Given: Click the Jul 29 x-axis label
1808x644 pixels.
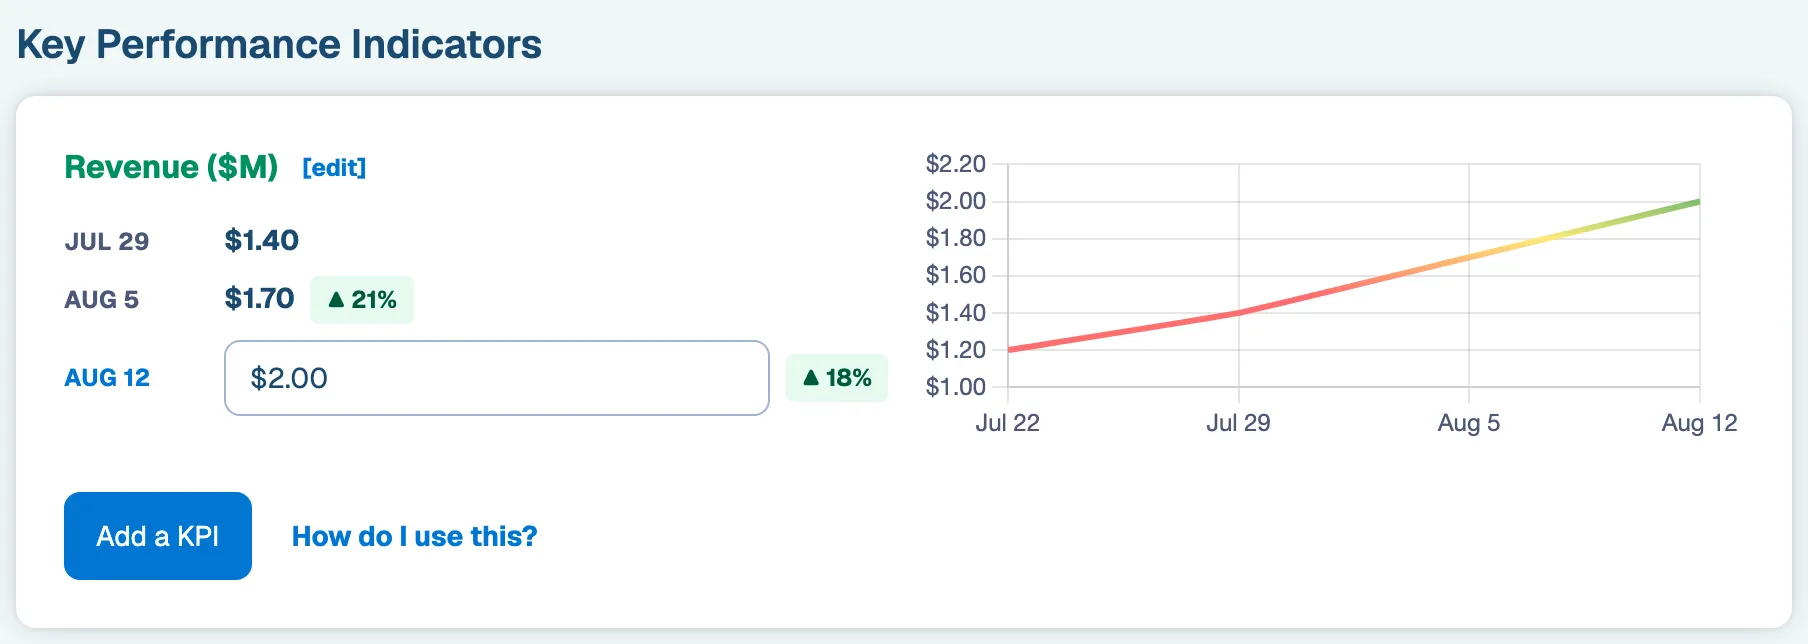Looking at the screenshot, I should [x=1238, y=423].
